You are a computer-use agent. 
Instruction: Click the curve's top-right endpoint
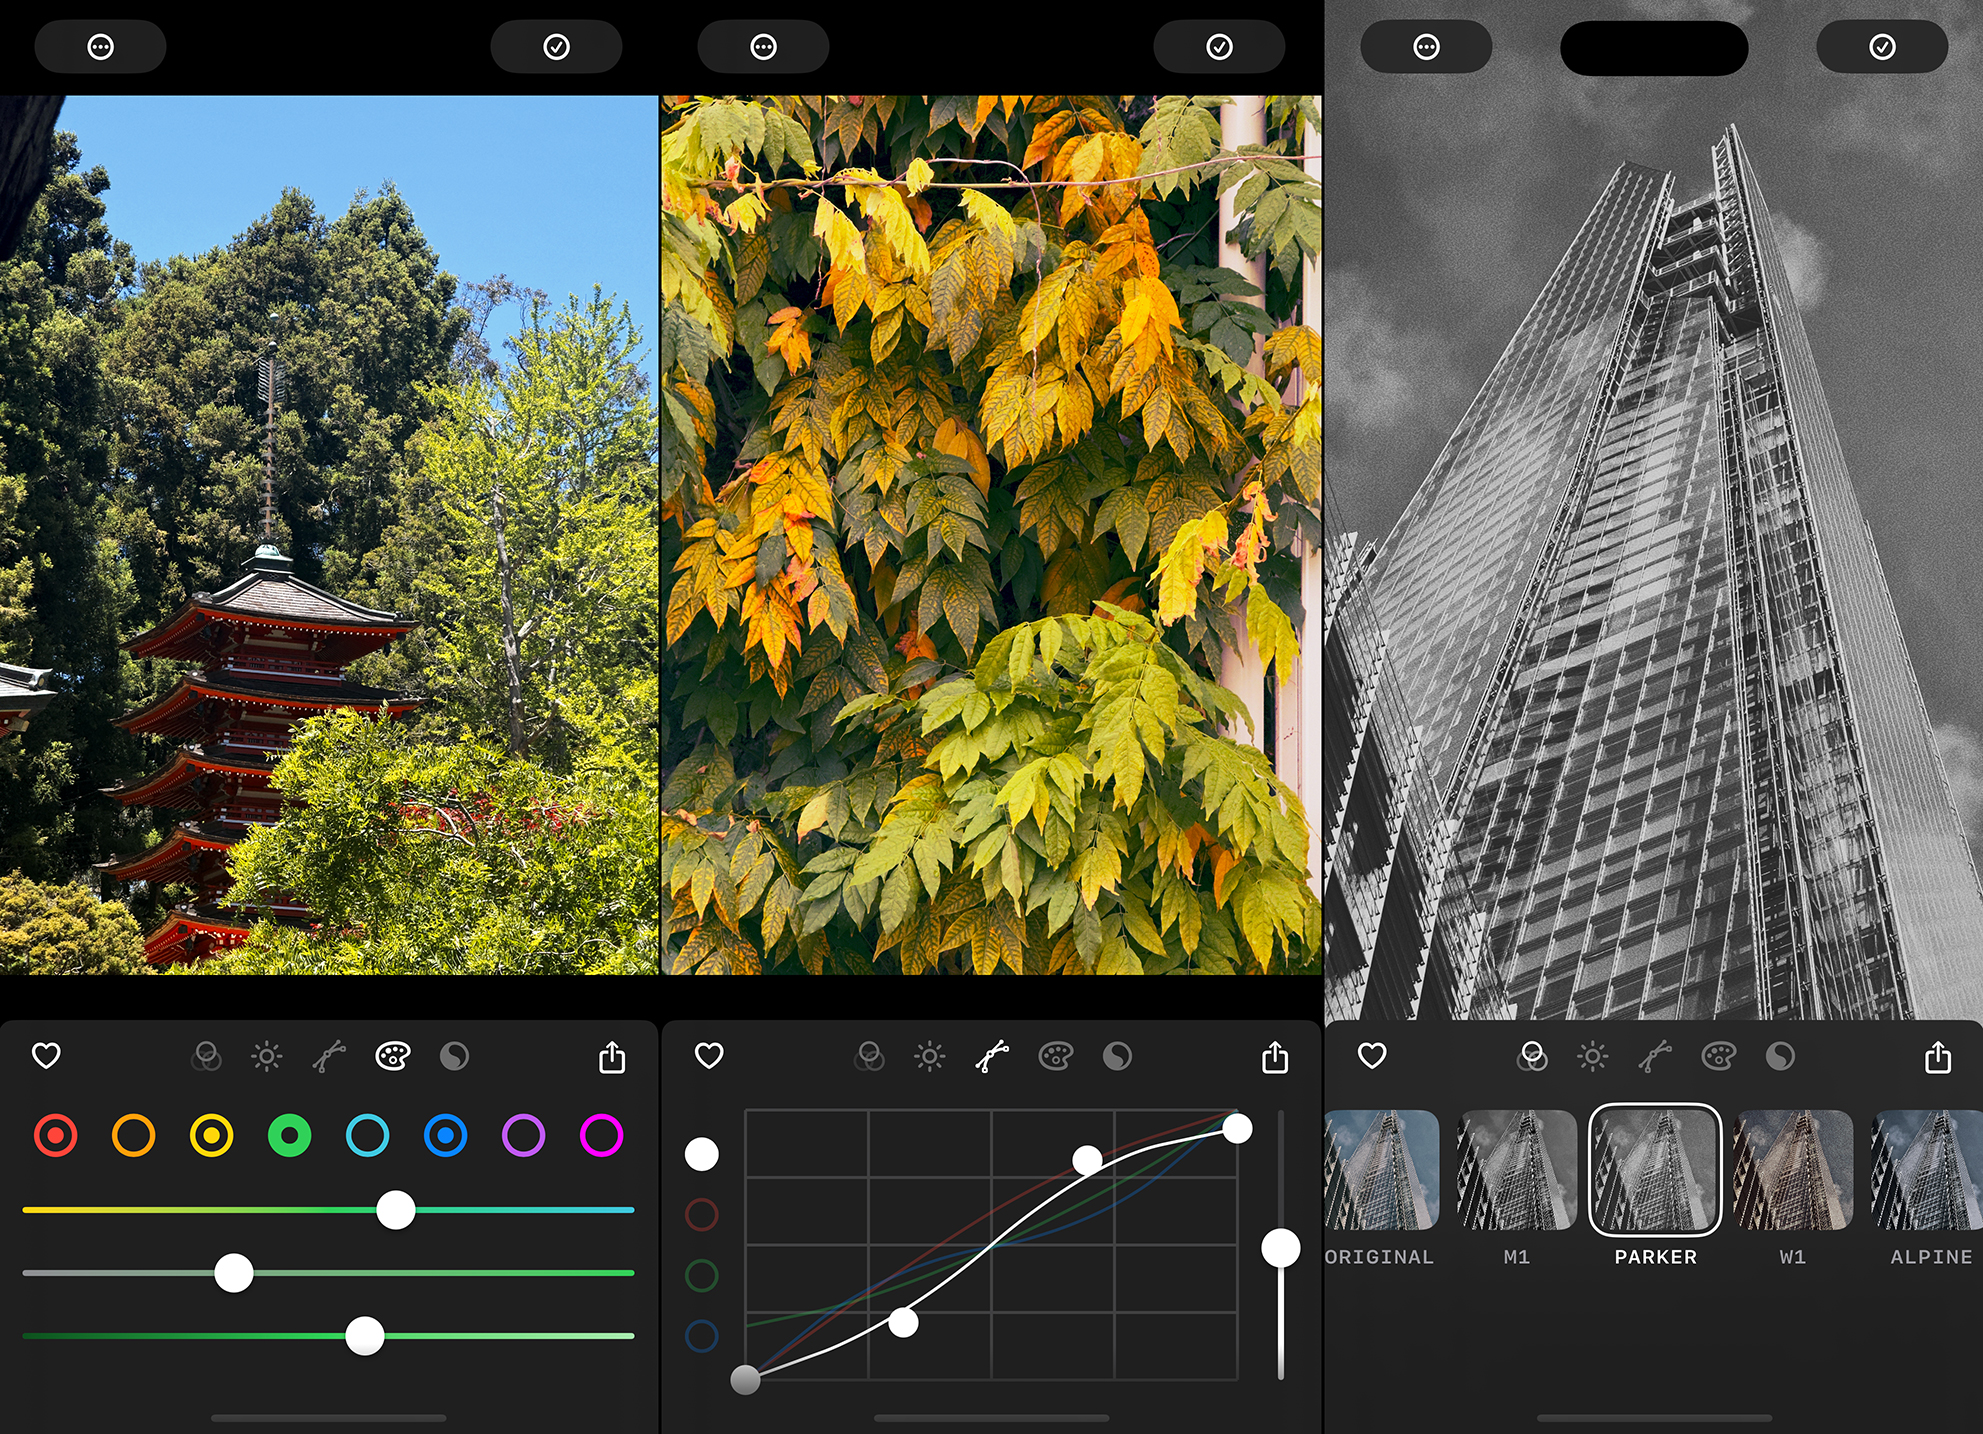(1238, 1129)
